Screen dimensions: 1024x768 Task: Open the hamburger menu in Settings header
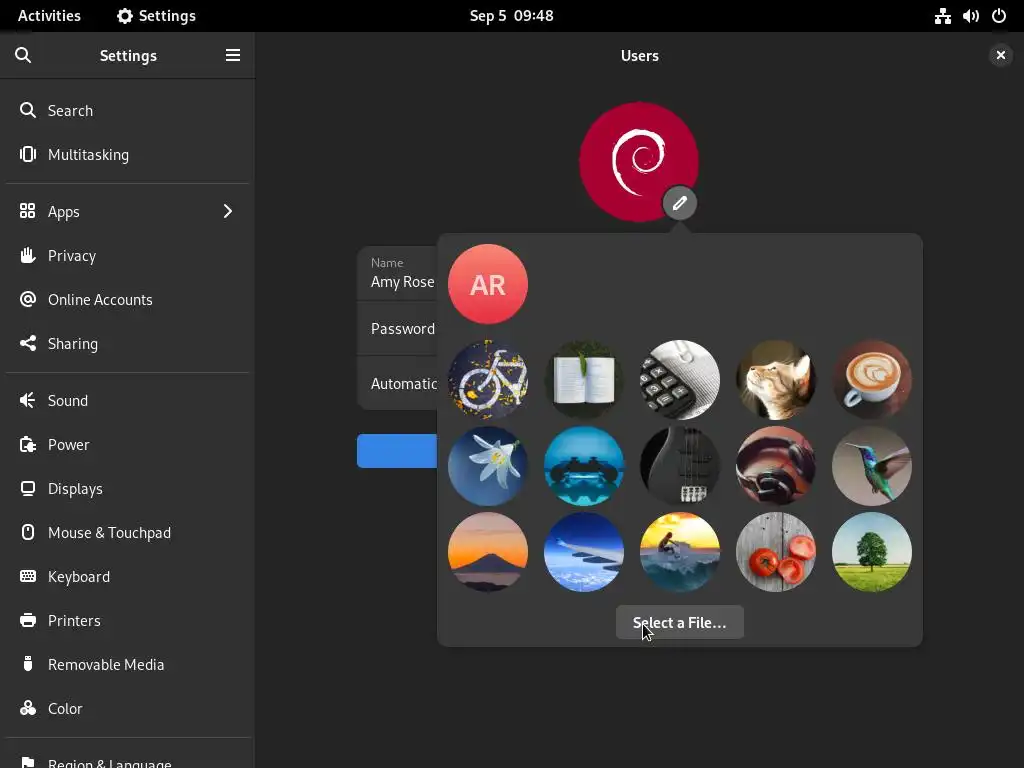point(232,56)
